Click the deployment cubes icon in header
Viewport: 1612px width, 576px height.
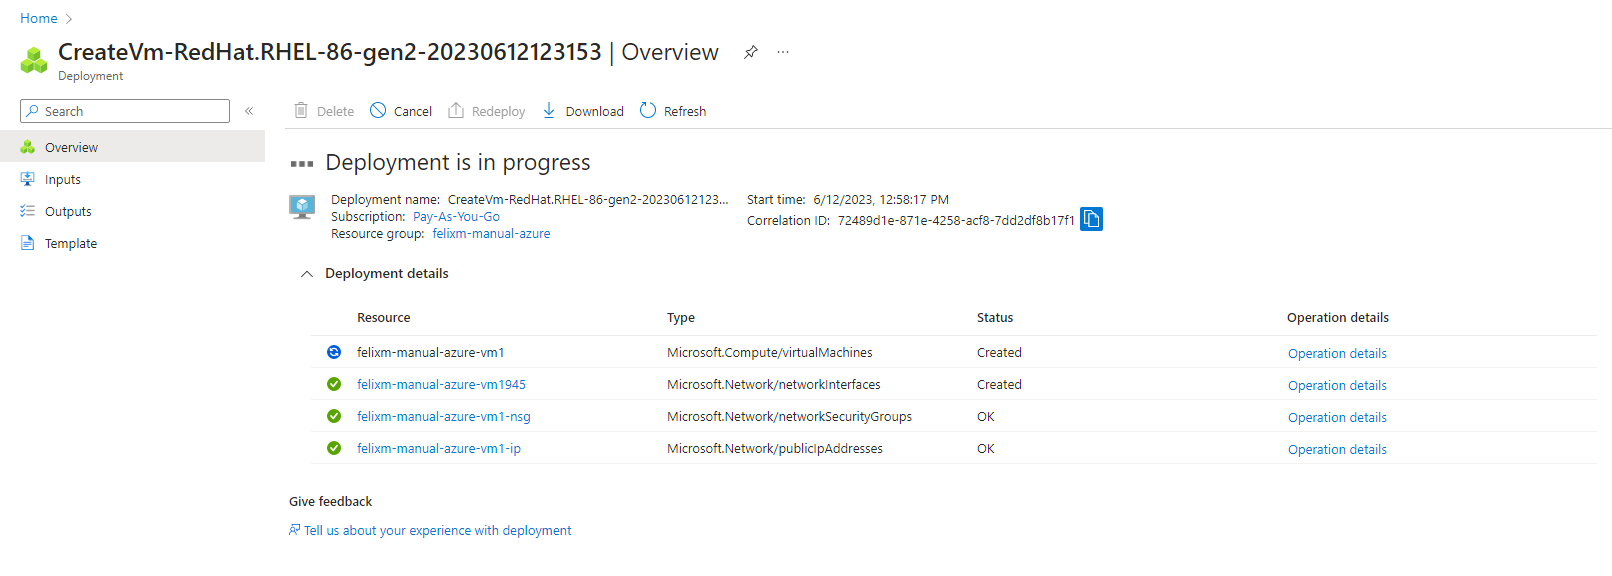point(34,60)
